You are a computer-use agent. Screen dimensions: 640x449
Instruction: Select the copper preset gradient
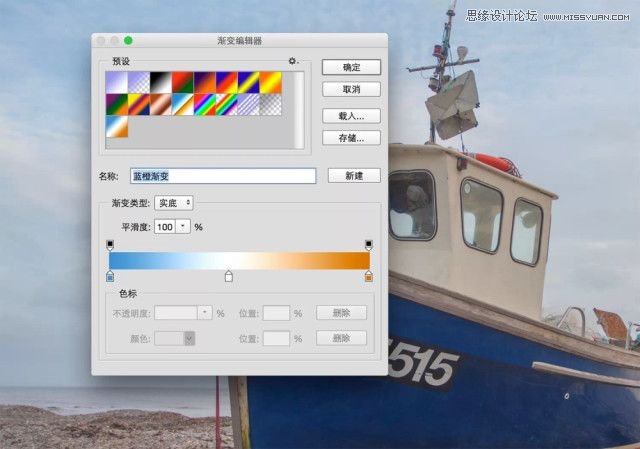(x=161, y=104)
